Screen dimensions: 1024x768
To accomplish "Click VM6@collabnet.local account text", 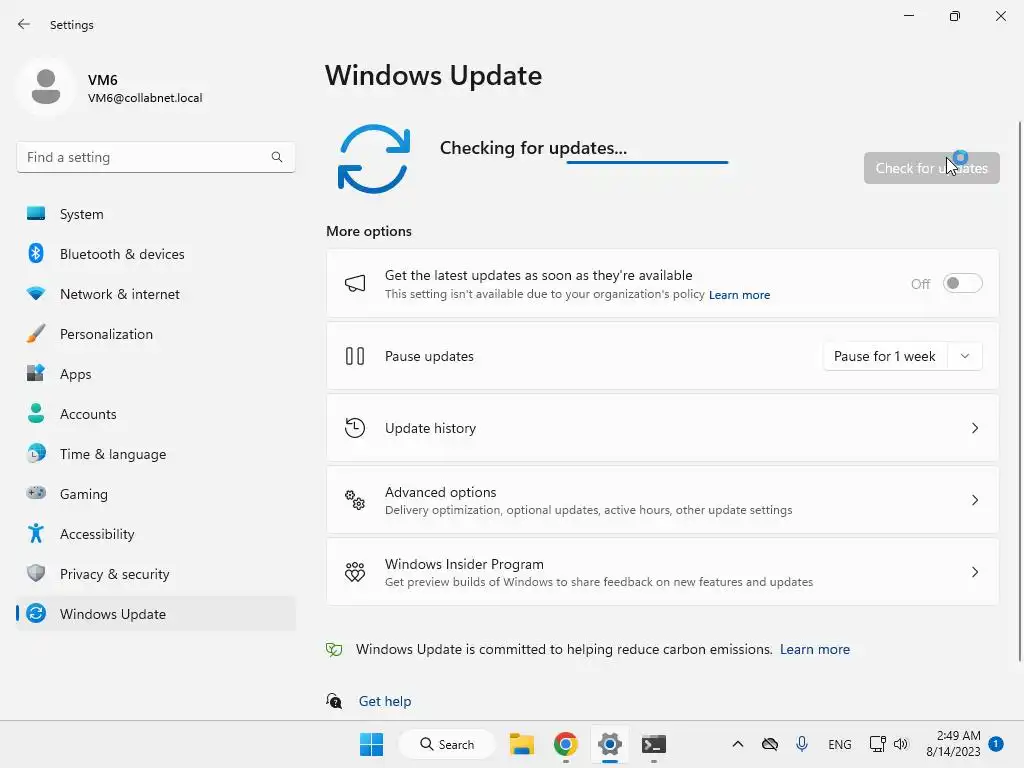I will [145, 98].
